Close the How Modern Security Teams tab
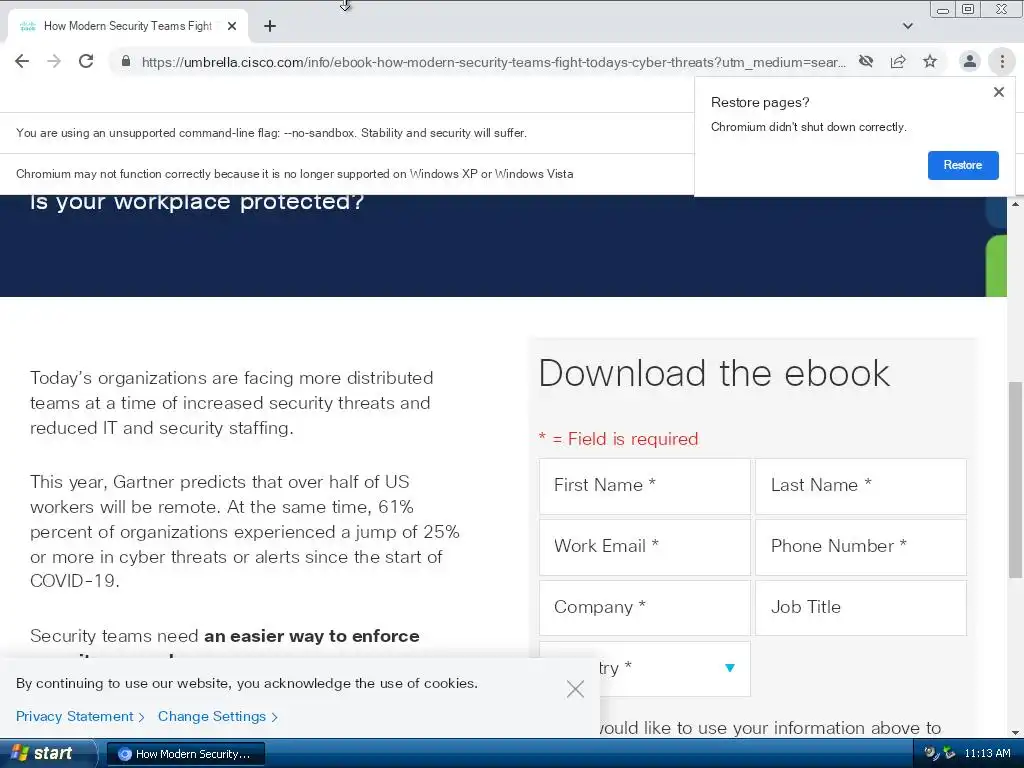1024x768 pixels. tap(232, 26)
